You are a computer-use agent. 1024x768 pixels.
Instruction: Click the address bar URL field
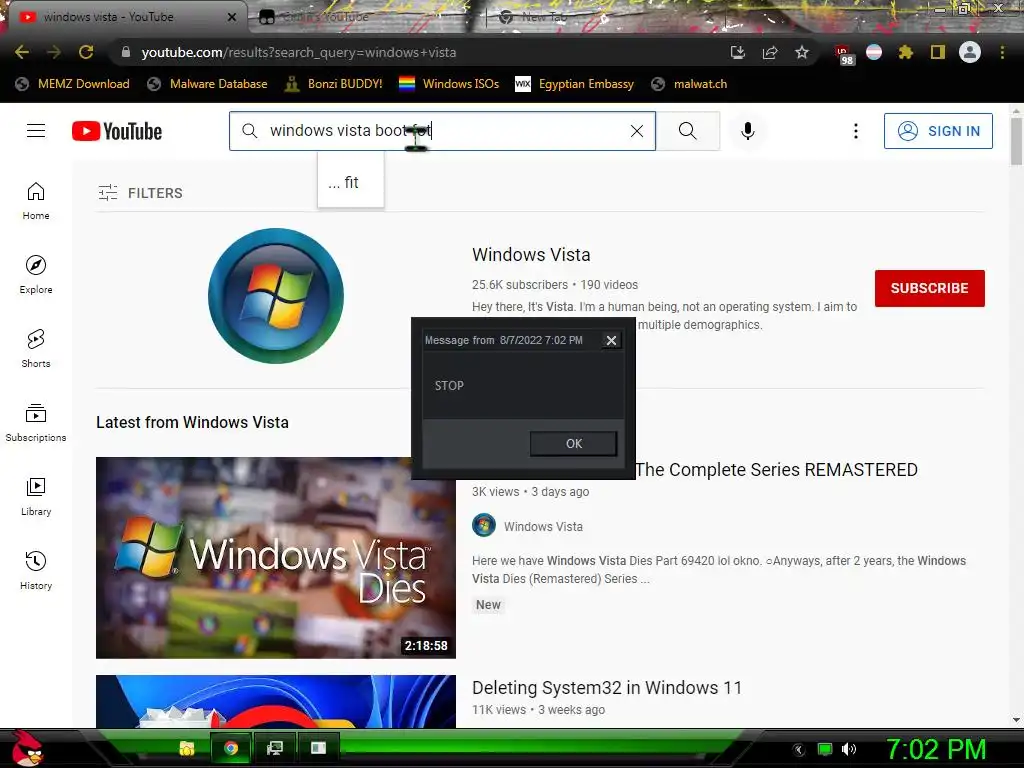pos(418,52)
